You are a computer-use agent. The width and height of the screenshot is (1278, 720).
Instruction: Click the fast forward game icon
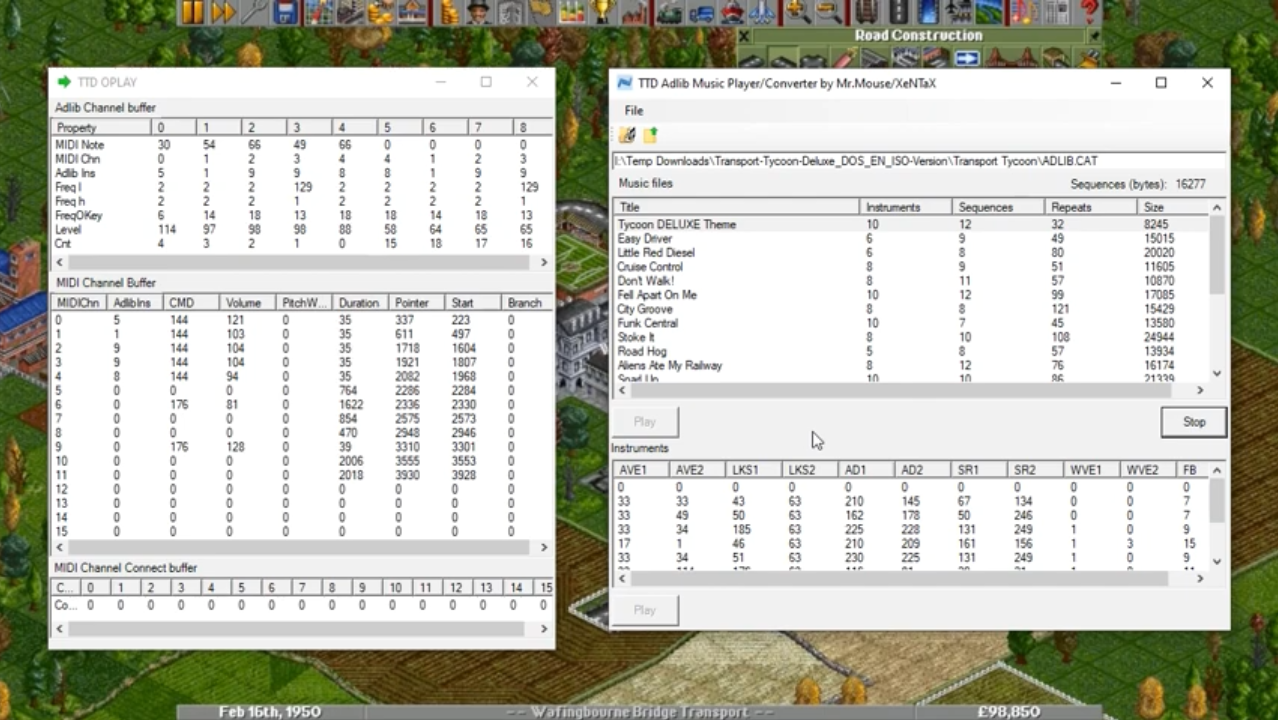[x=223, y=12]
